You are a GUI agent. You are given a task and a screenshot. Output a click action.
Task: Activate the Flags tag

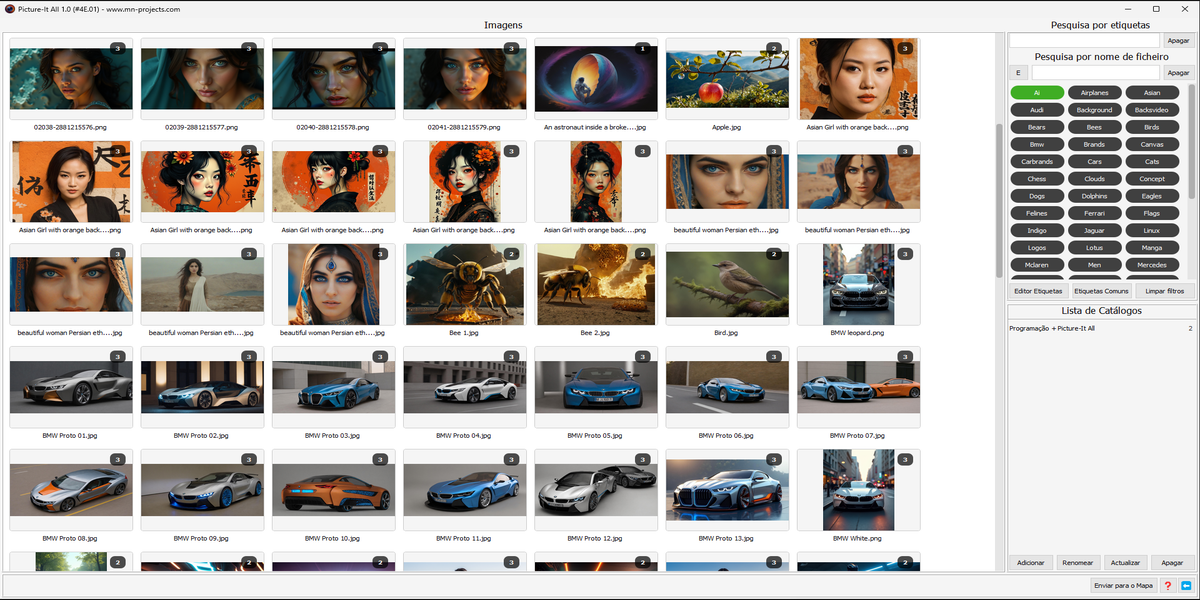click(1152, 213)
